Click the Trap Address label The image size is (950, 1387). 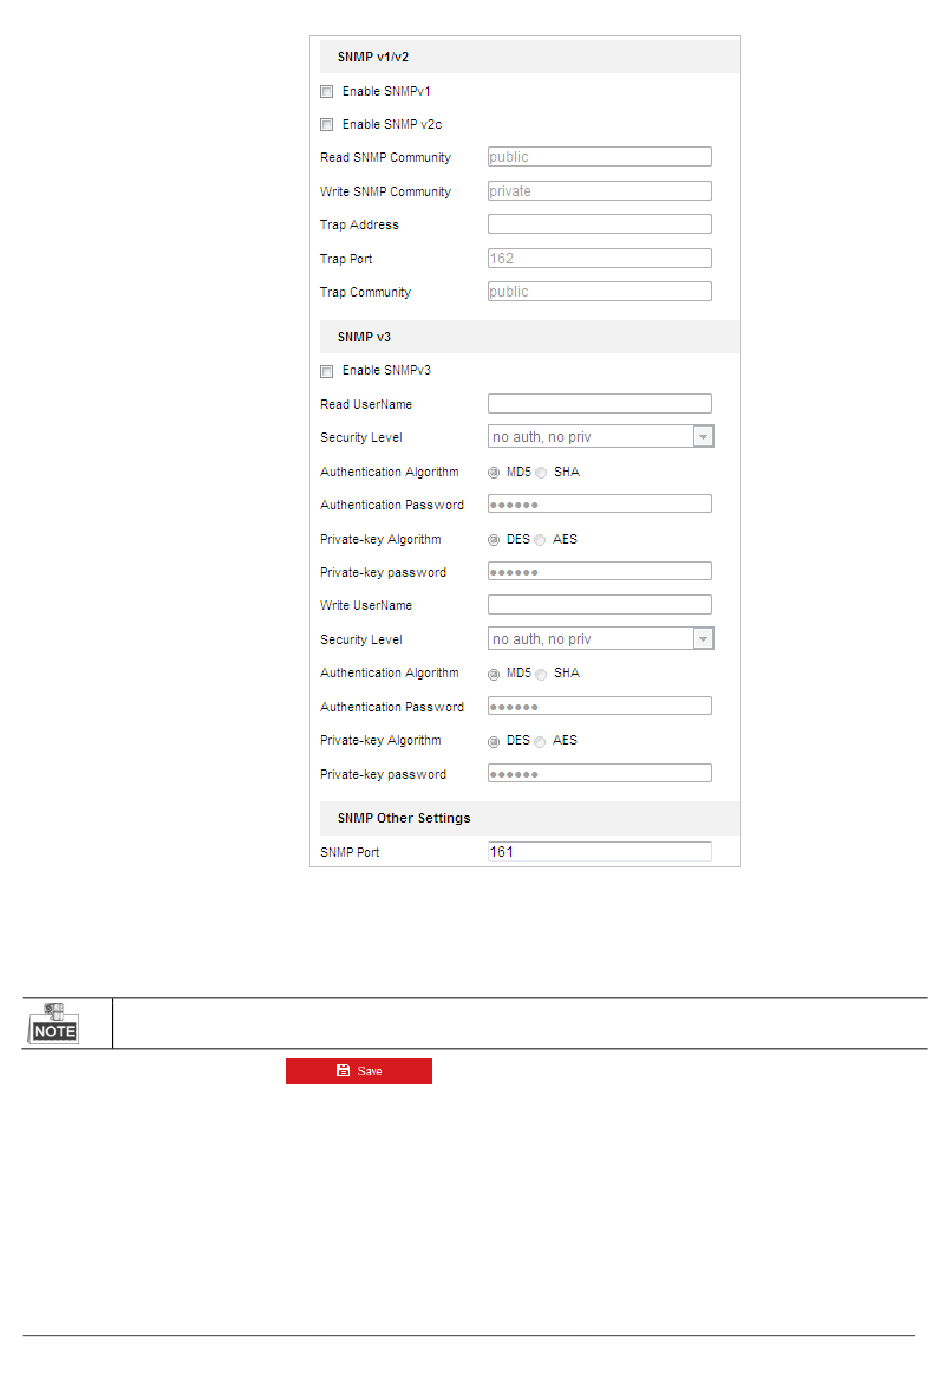(x=359, y=225)
